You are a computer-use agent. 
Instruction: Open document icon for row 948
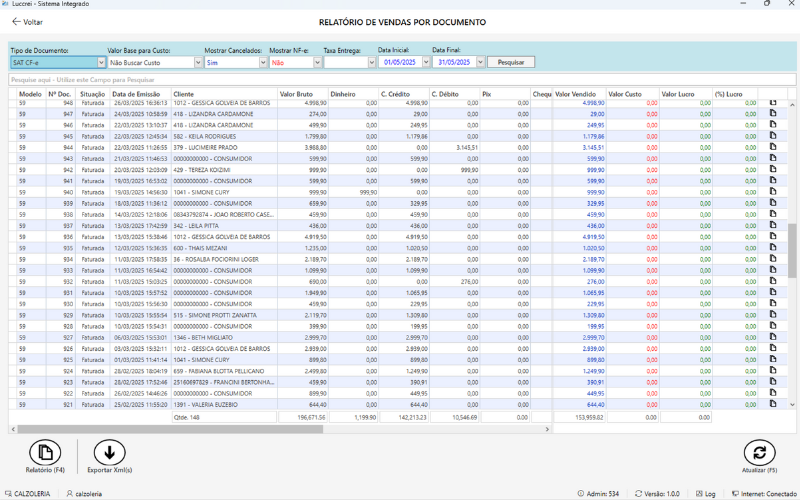tap(773, 103)
